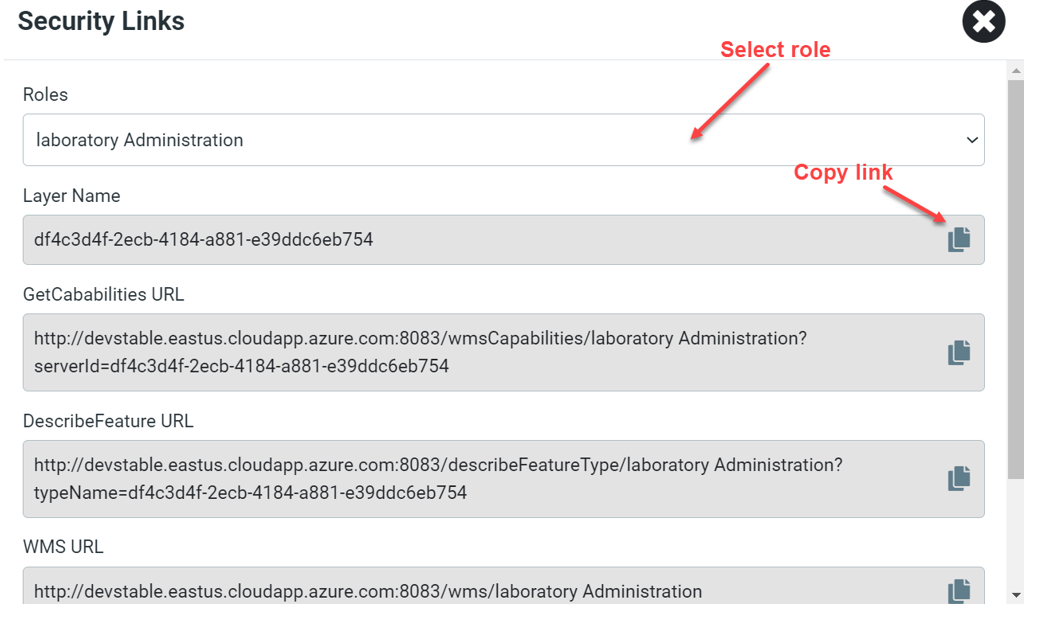Copy the Layer Name value

(x=959, y=239)
